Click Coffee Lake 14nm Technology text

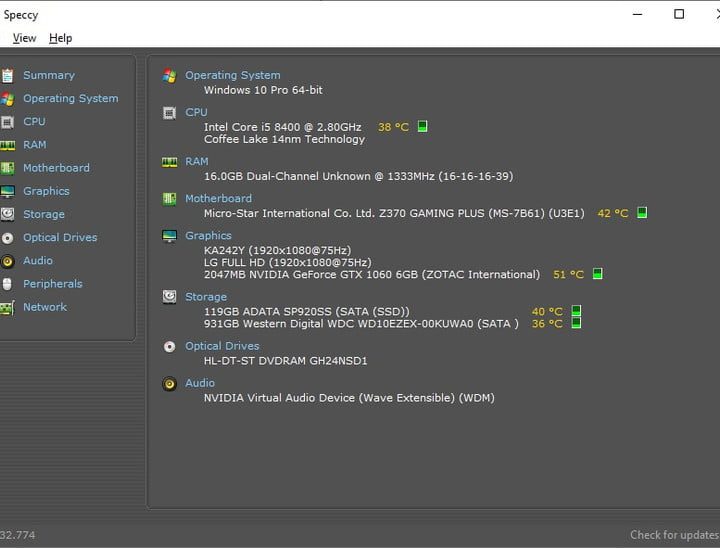tap(284, 139)
